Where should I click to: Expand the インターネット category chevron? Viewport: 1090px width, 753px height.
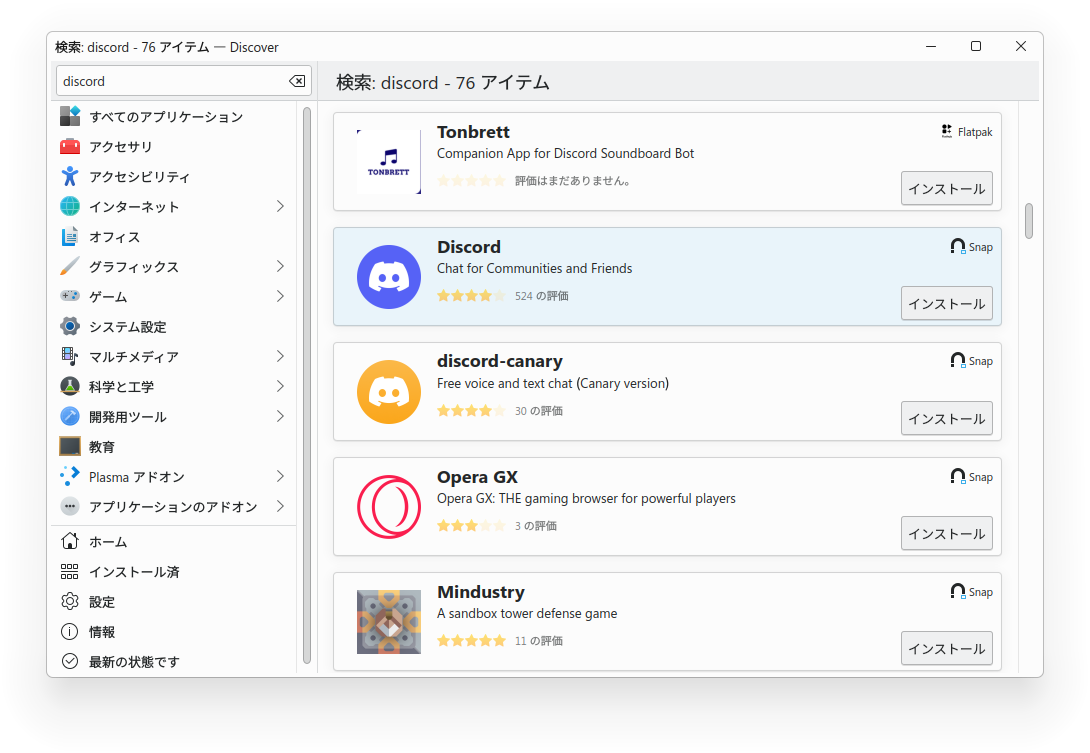(280, 207)
